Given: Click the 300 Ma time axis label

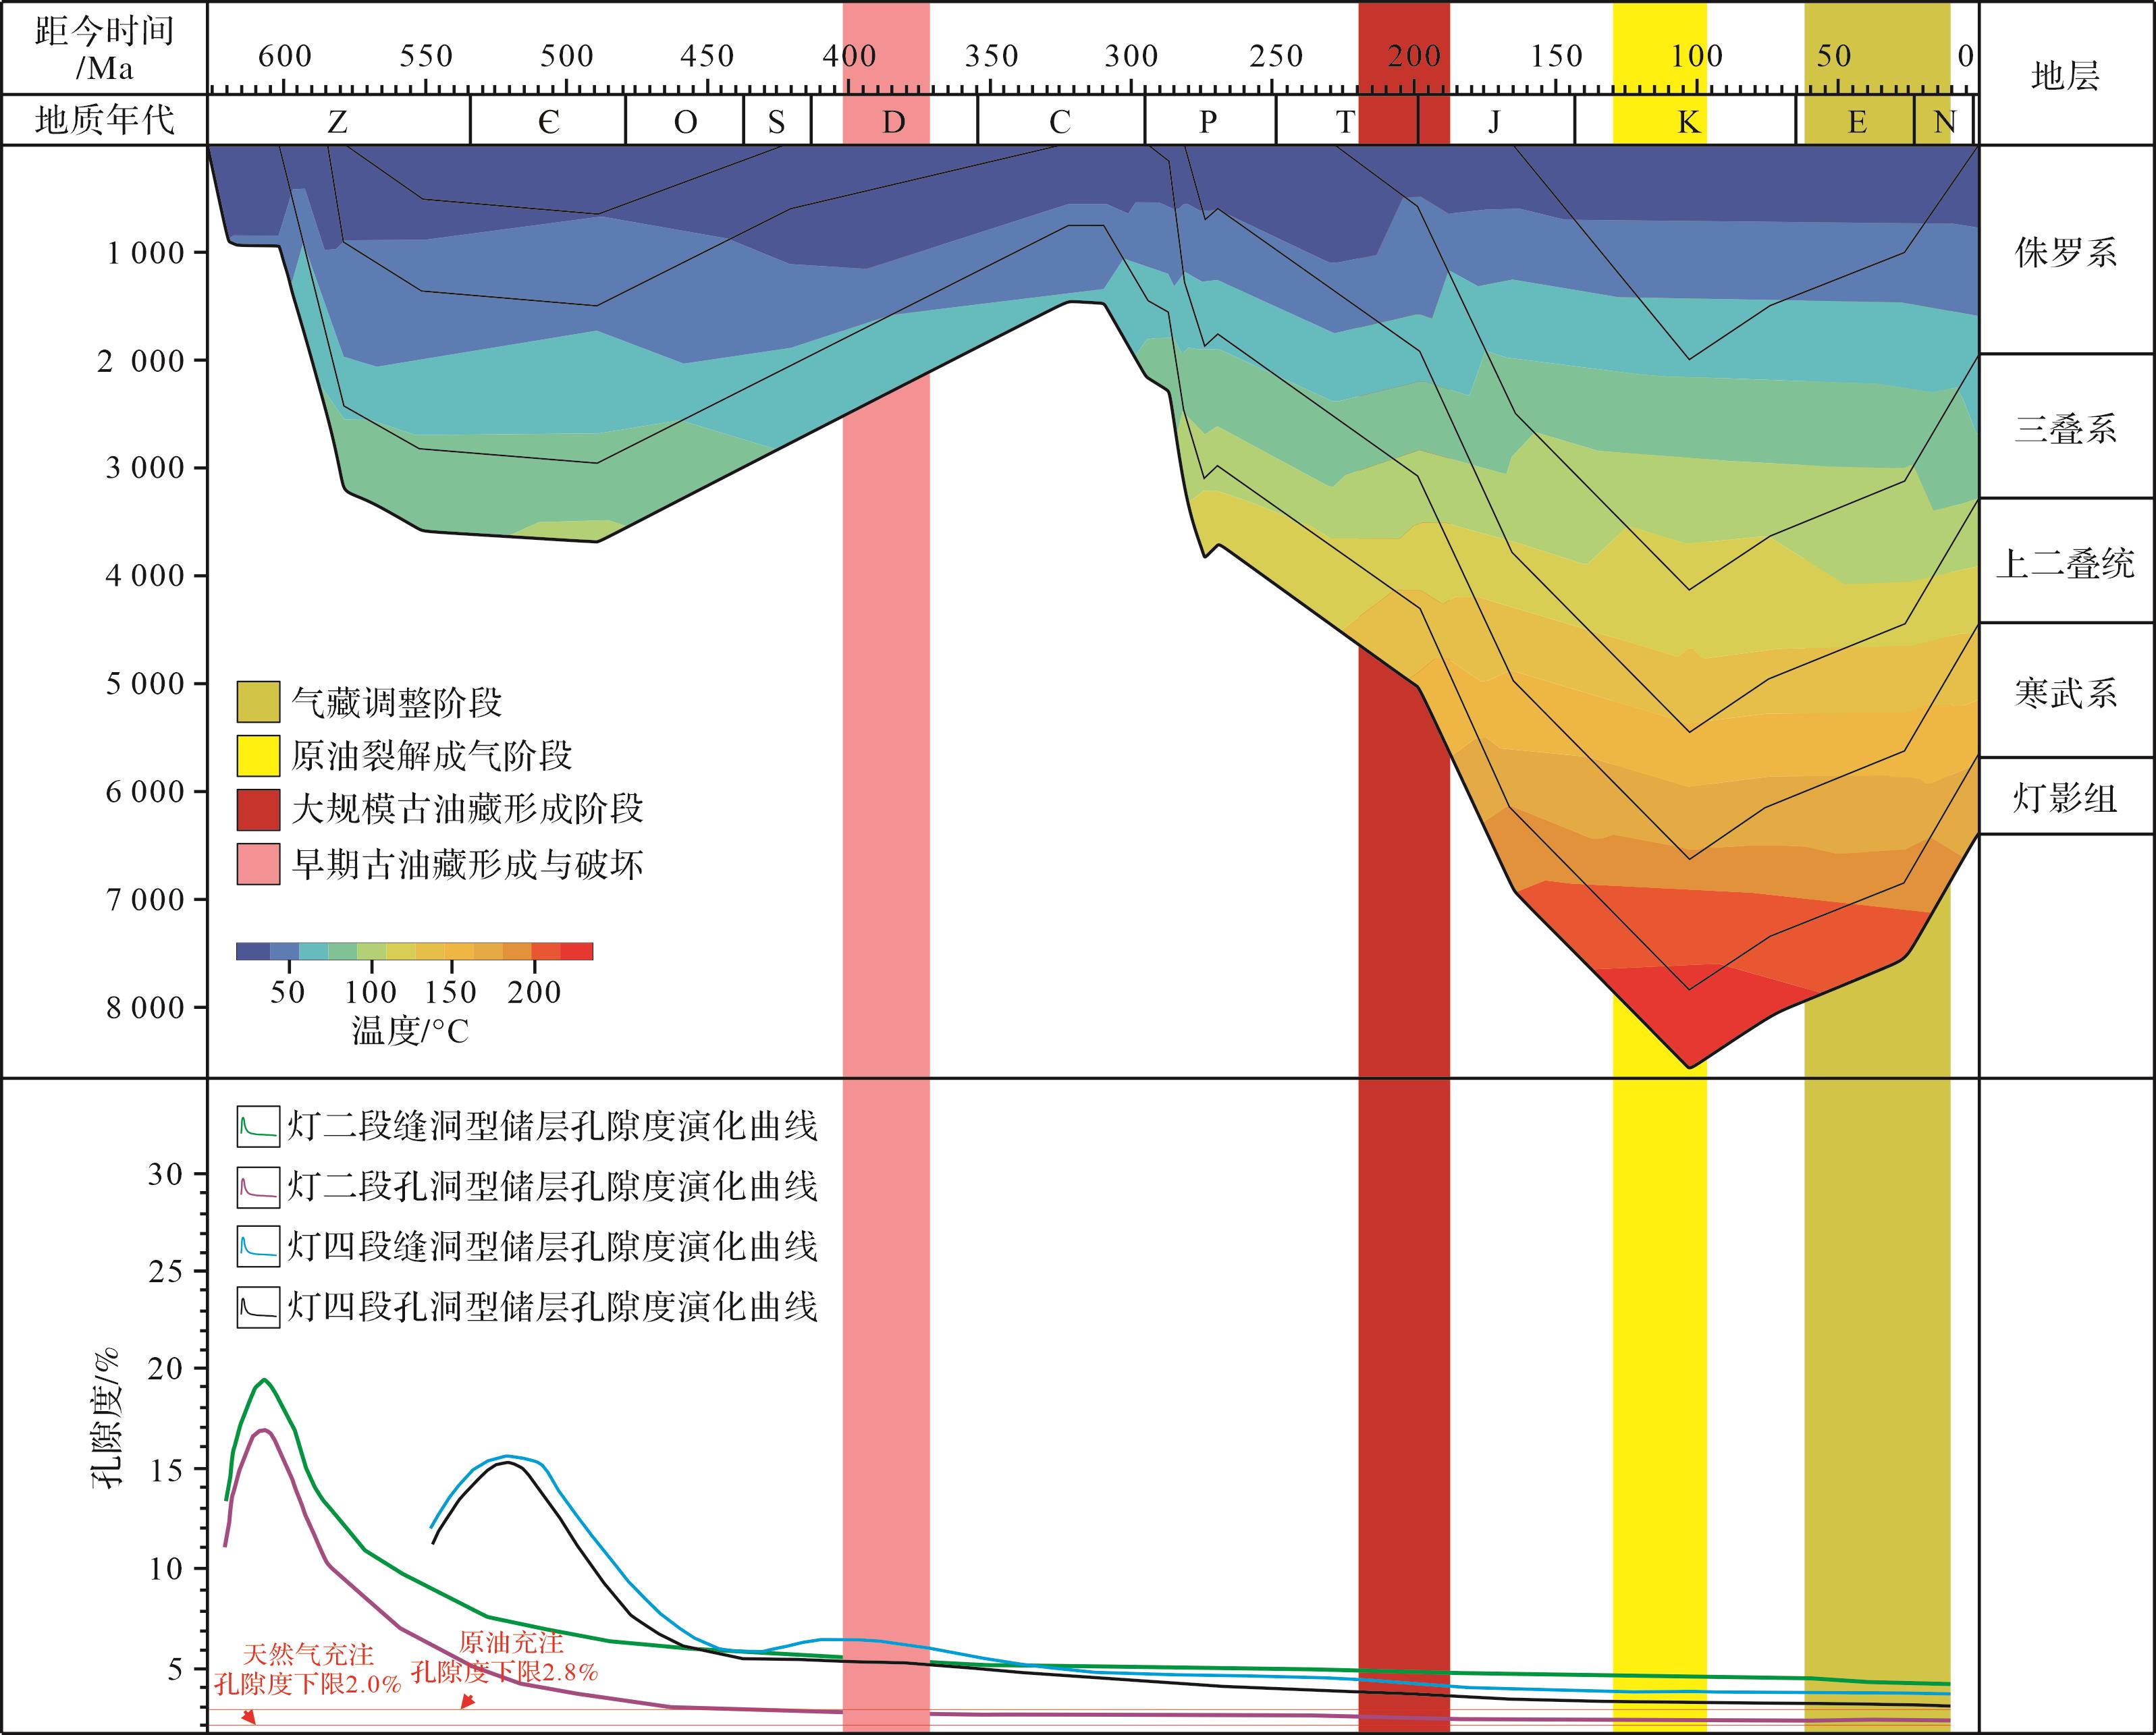Looking at the screenshot, I should pos(1131,56).
